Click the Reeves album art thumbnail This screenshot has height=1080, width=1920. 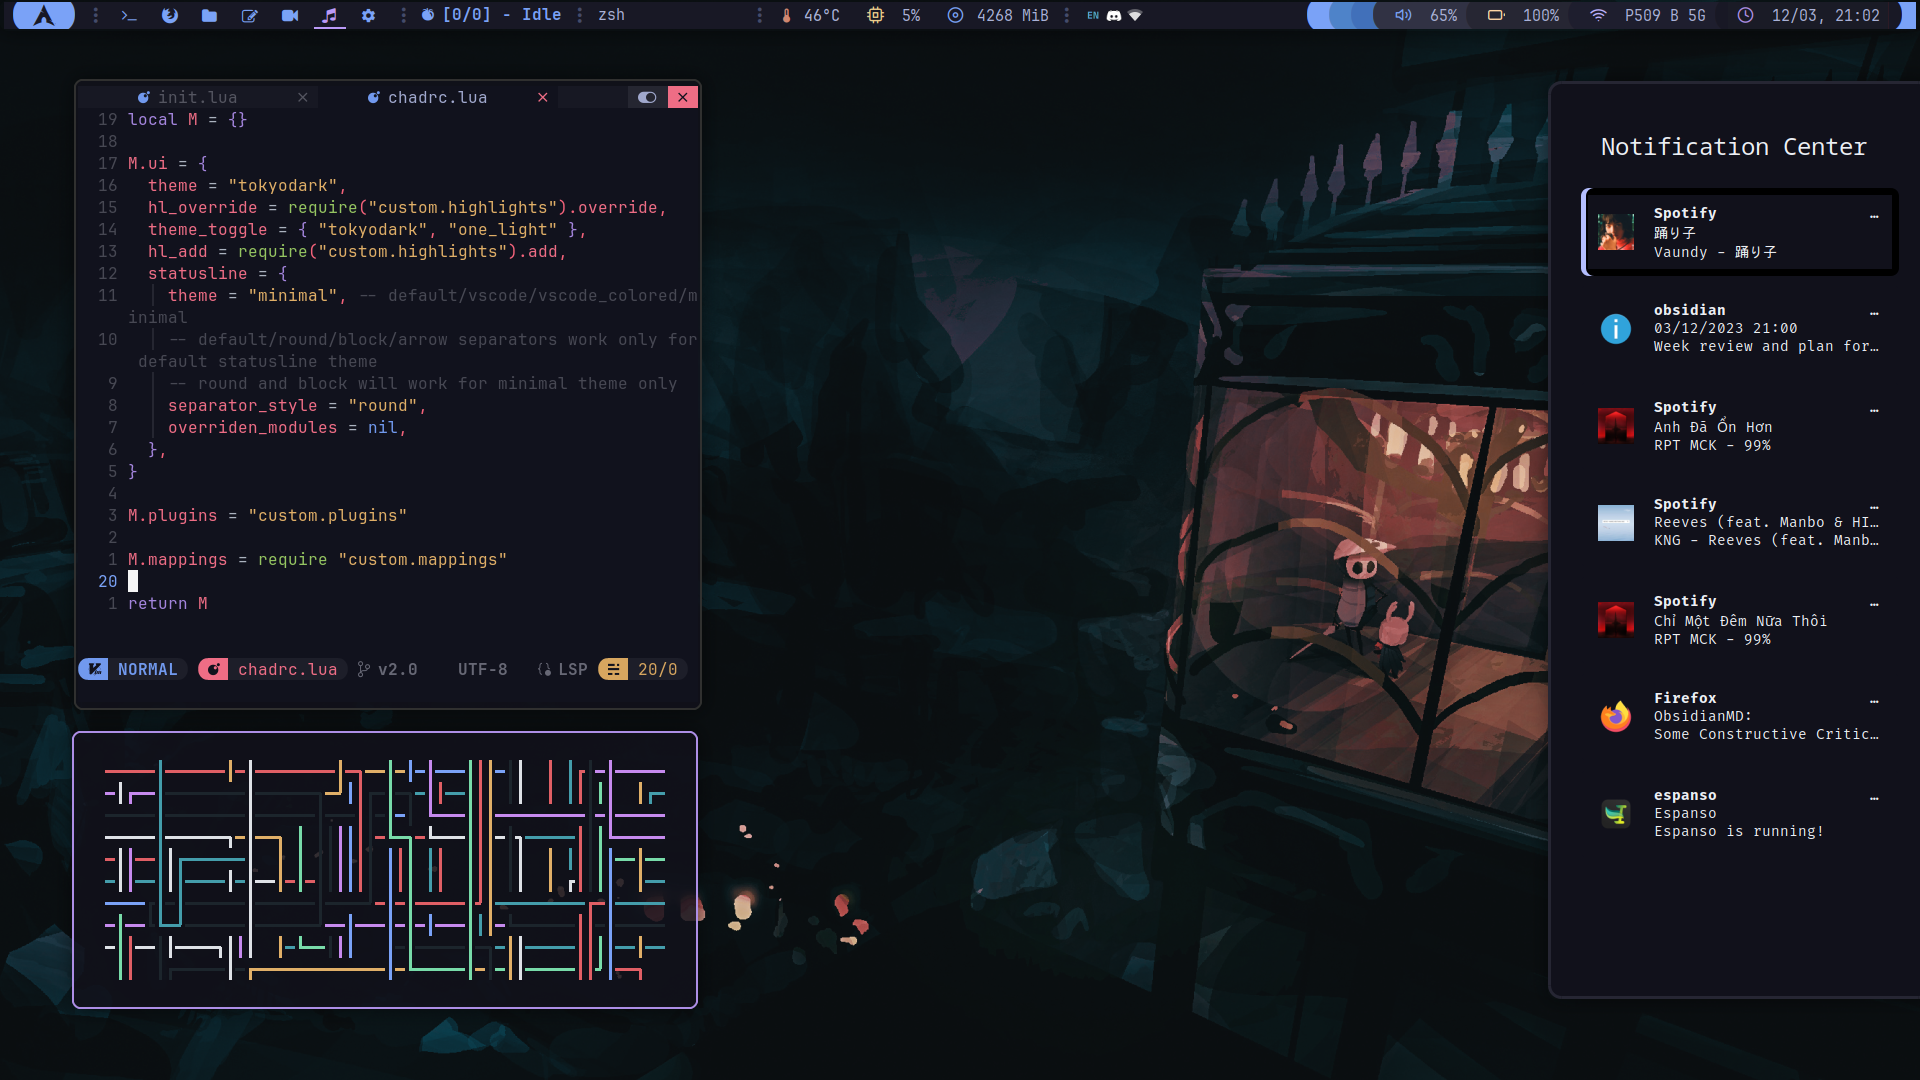[1615, 522]
